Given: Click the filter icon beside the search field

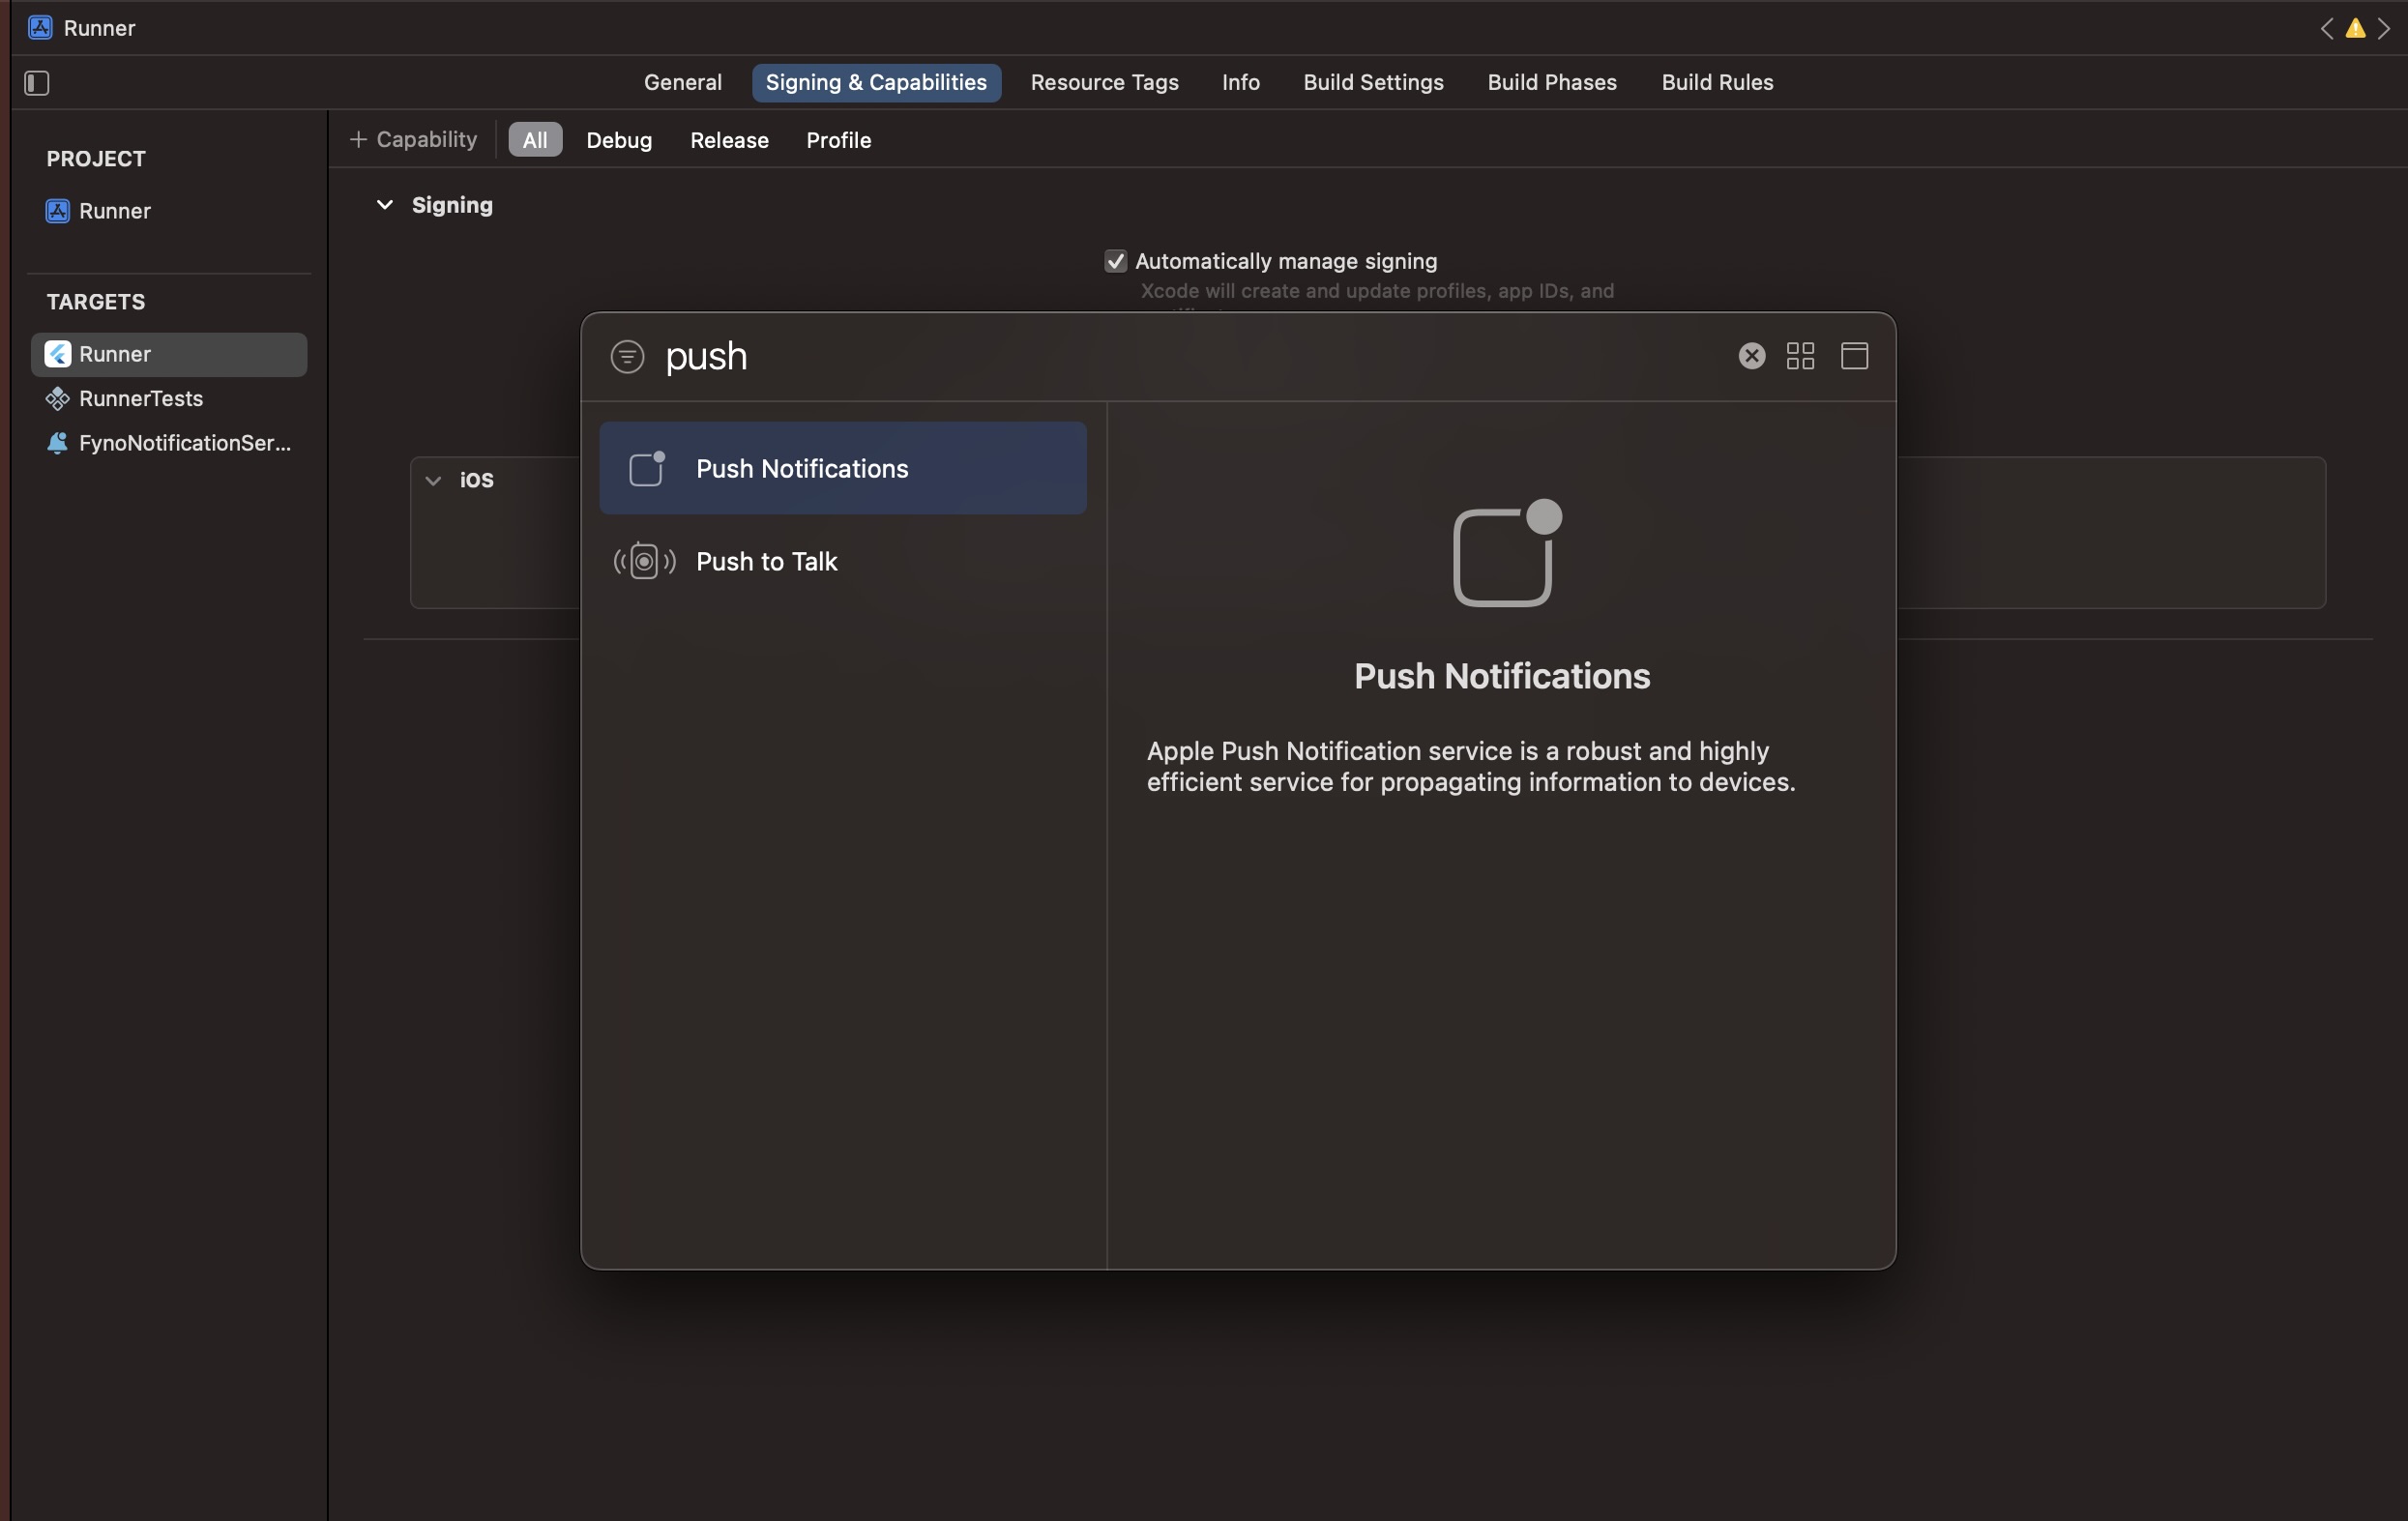Looking at the screenshot, I should tap(627, 356).
